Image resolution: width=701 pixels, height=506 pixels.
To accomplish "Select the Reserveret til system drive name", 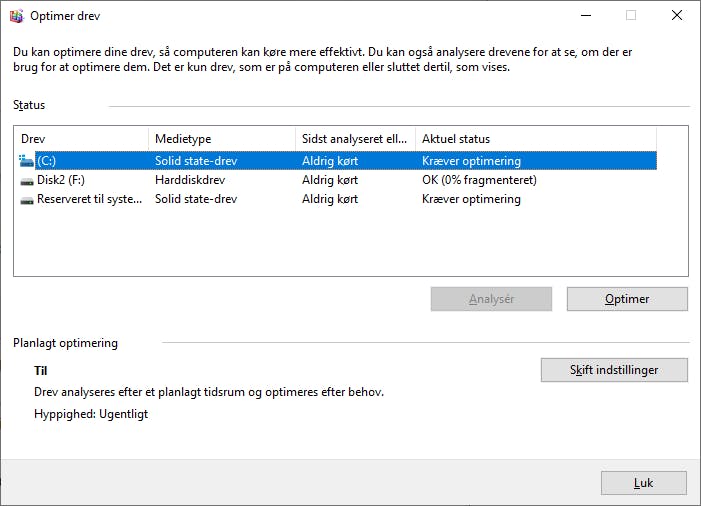I will pyautogui.click(x=90, y=199).
